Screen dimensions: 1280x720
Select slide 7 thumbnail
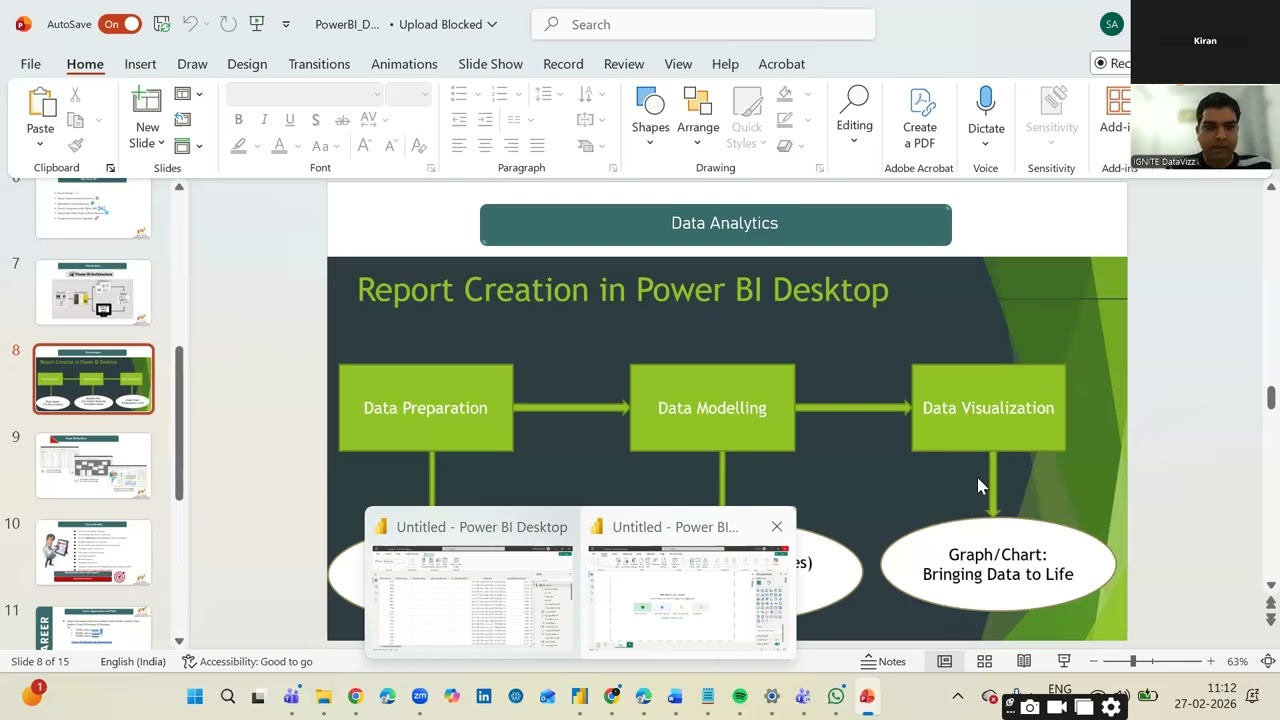click(93, 292)
